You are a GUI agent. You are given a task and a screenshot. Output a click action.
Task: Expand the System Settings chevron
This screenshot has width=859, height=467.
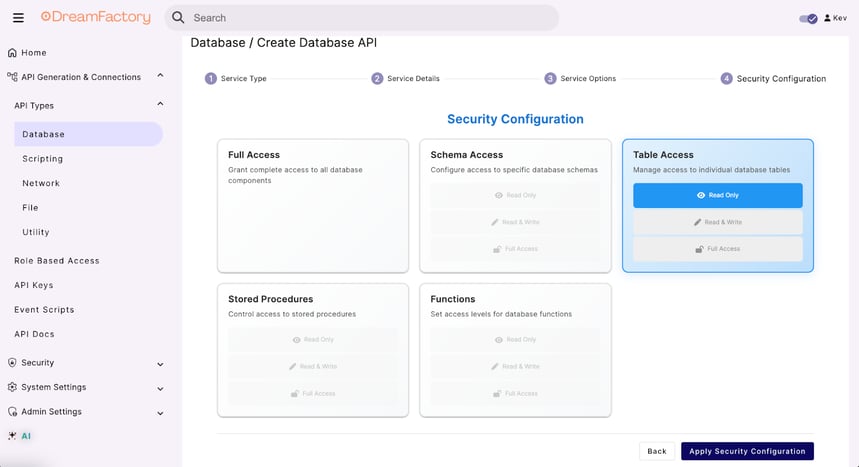(160, 389)
